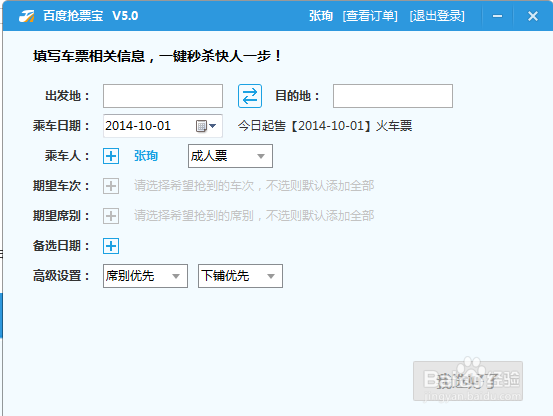This screenshot has width=553, height=416.
Task: Open calendar picker on travel date
Action: pyautogui.click(x=206, y=126)
